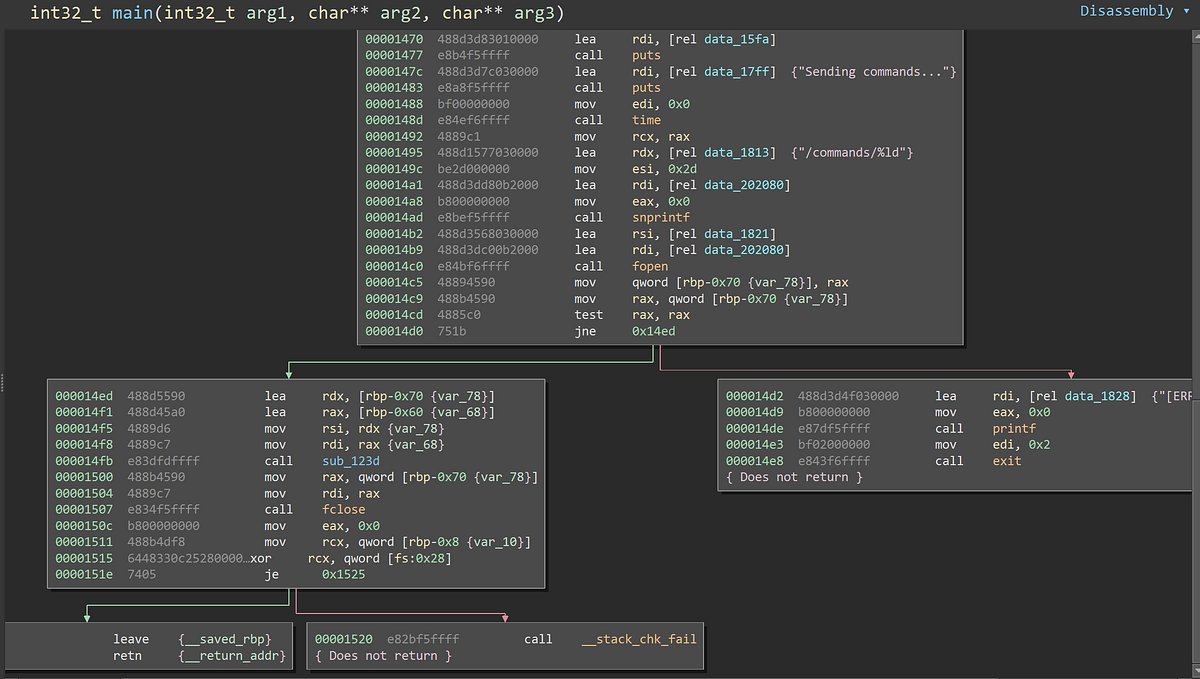This screenshot has width=1200, height=679.
Task: Click data_1813 reference
Action: (x=736, y=152)
